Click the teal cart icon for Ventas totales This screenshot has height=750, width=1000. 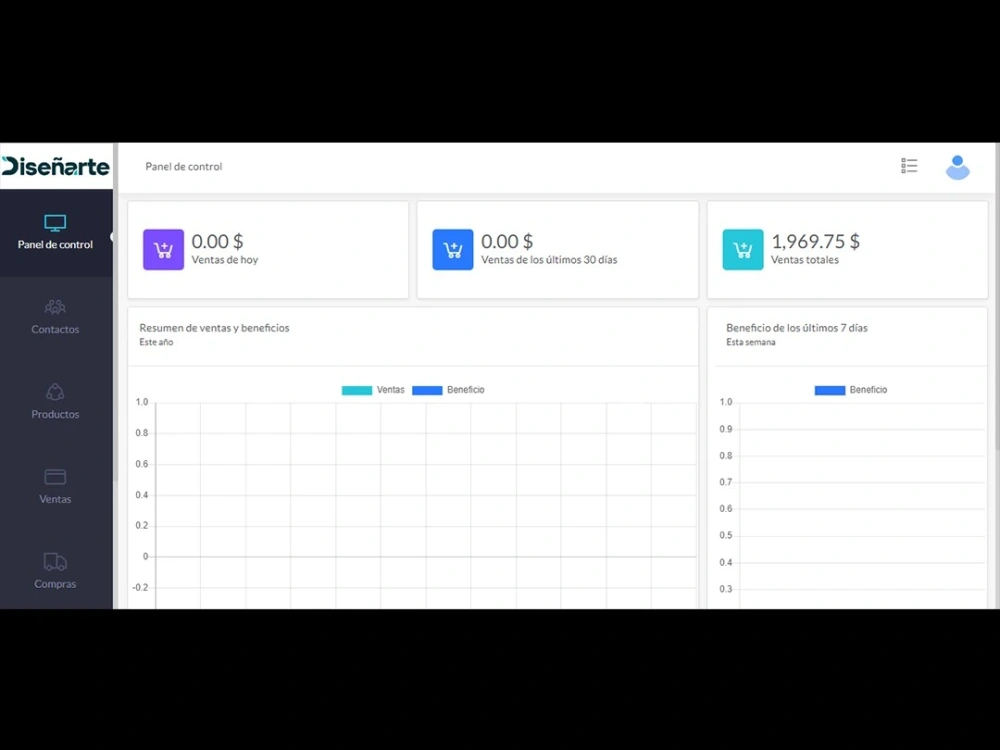click(743, 249)
